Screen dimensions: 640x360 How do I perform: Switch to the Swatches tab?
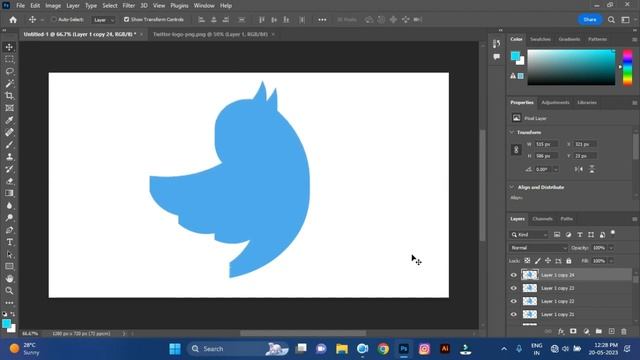coord(540,39)
